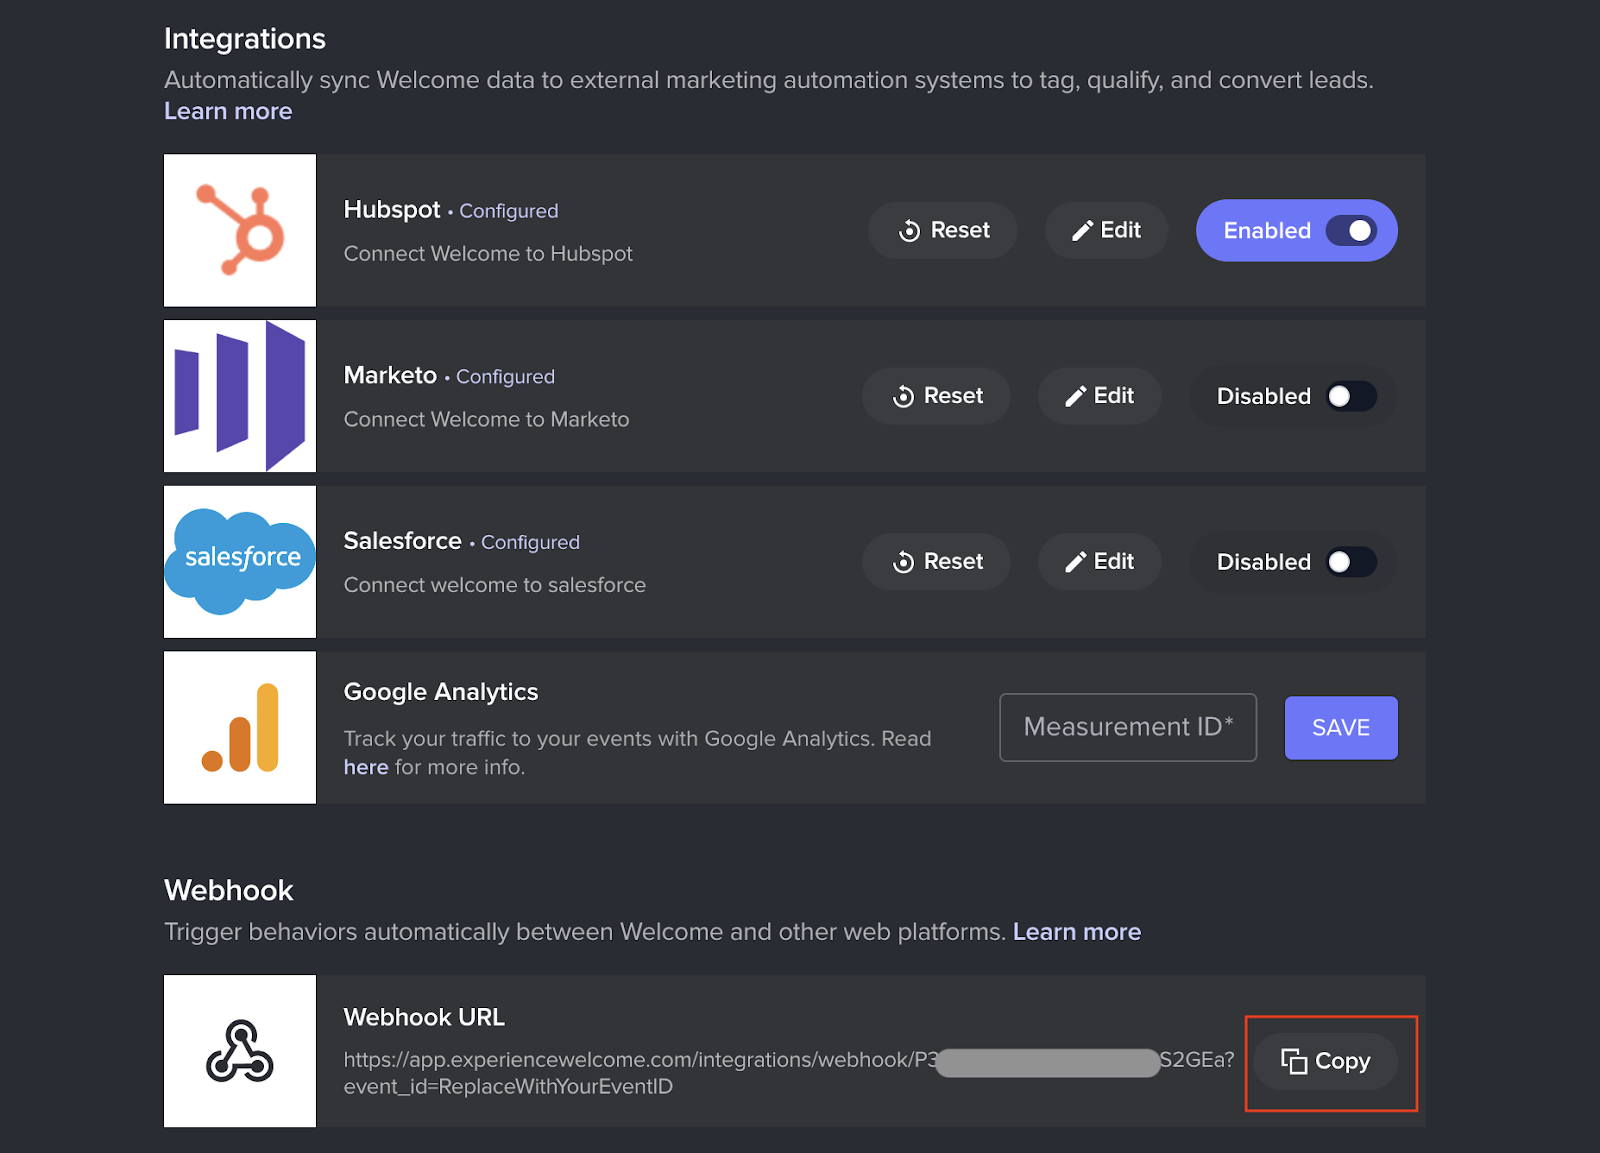This screenshot has height=1153, width=1600.
Task: Open Learn more link under Integrations
Action: tap(228, 111)
